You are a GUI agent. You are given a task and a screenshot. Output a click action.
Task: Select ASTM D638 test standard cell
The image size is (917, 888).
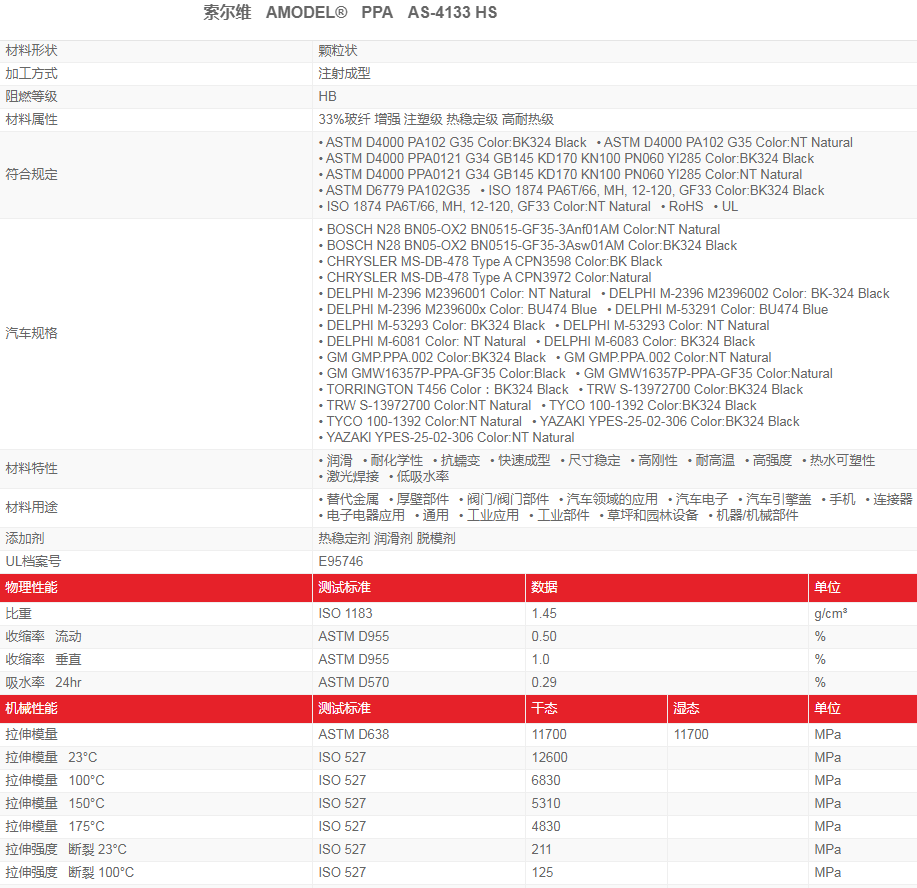353,735
